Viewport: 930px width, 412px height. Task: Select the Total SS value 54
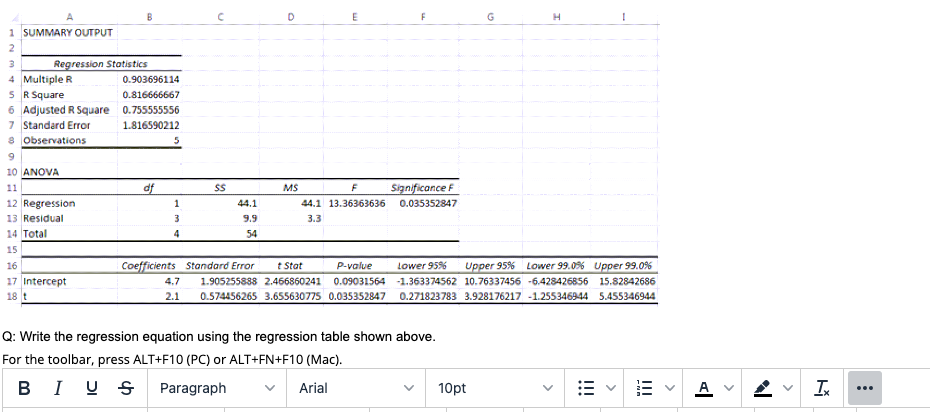251,234
